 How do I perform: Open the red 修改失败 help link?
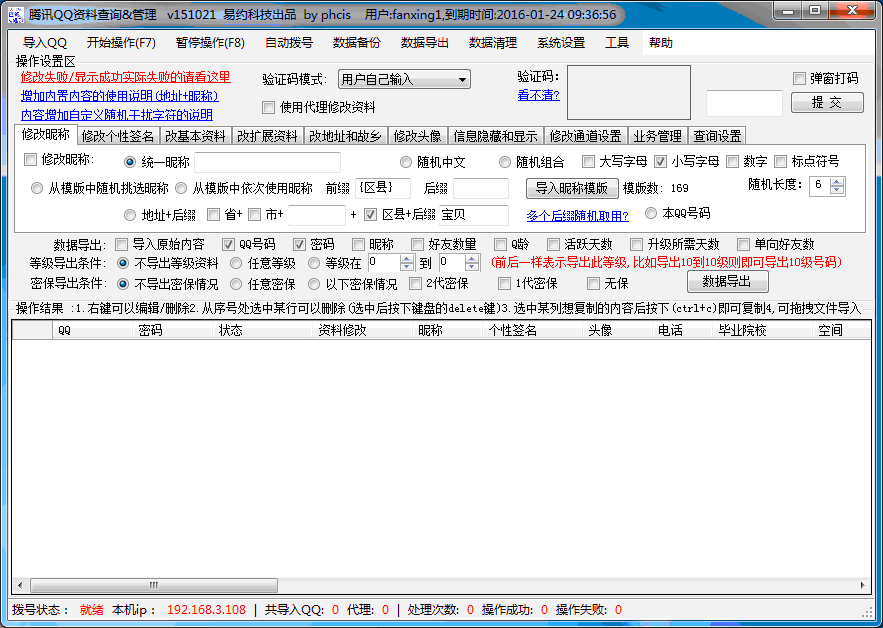pyautogui.click(x=126, y=77)
